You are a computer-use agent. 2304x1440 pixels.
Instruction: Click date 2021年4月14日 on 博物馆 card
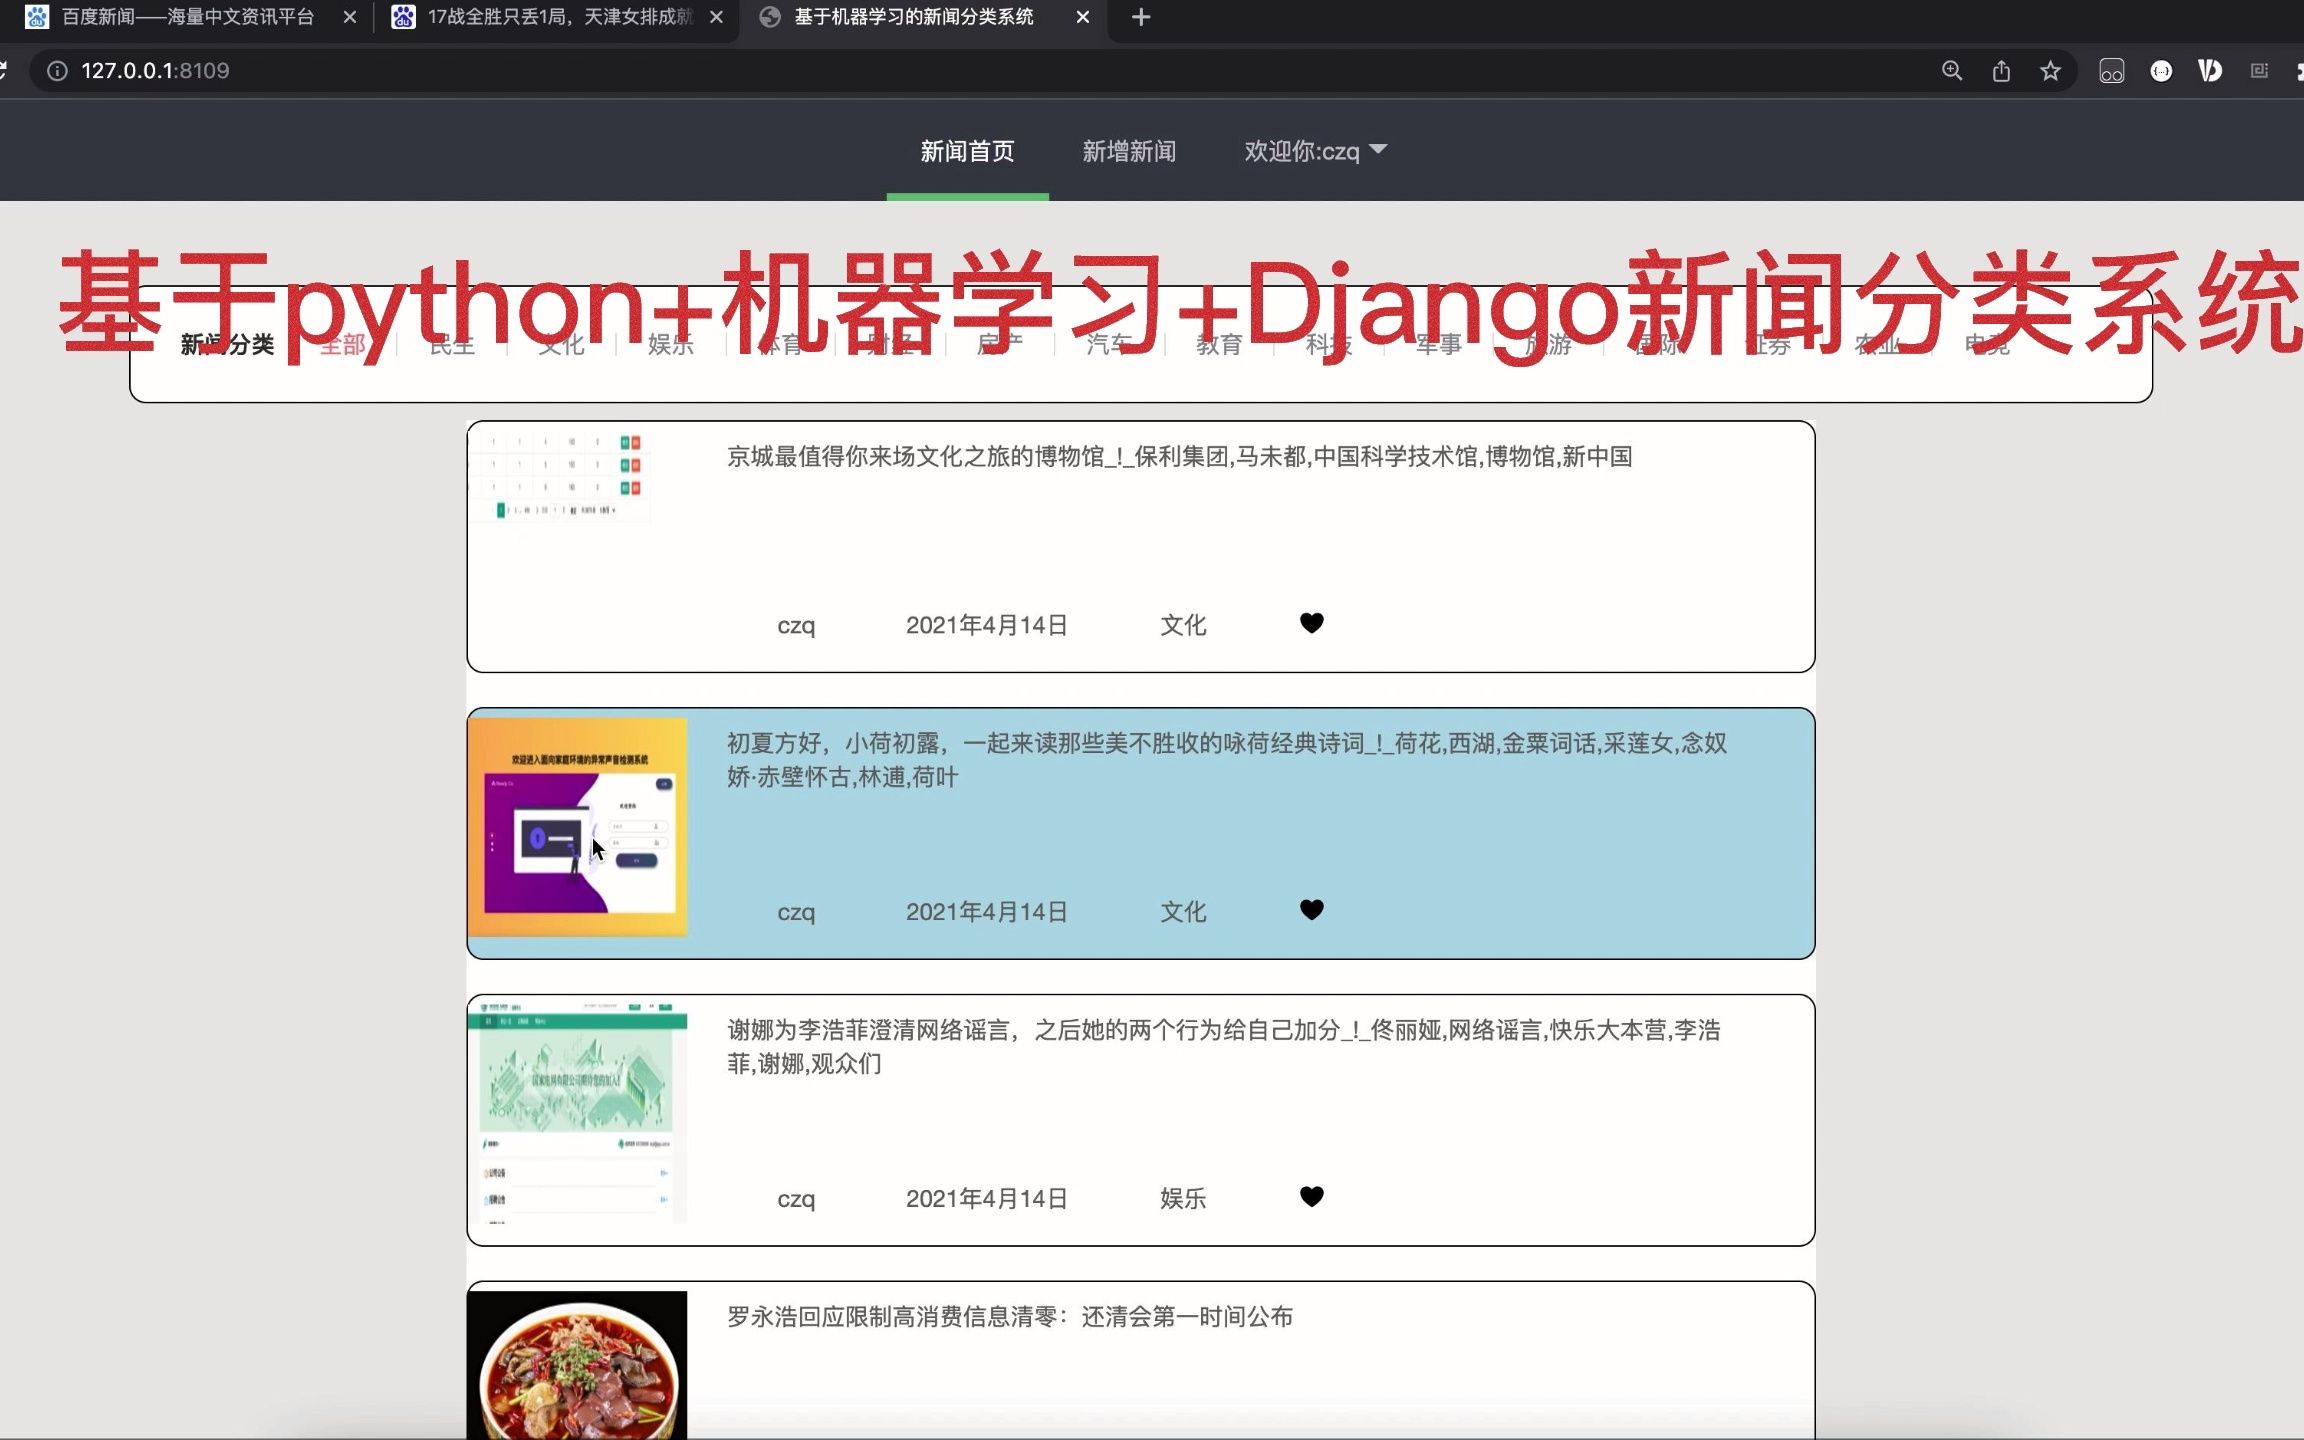[x=986, y=626]
